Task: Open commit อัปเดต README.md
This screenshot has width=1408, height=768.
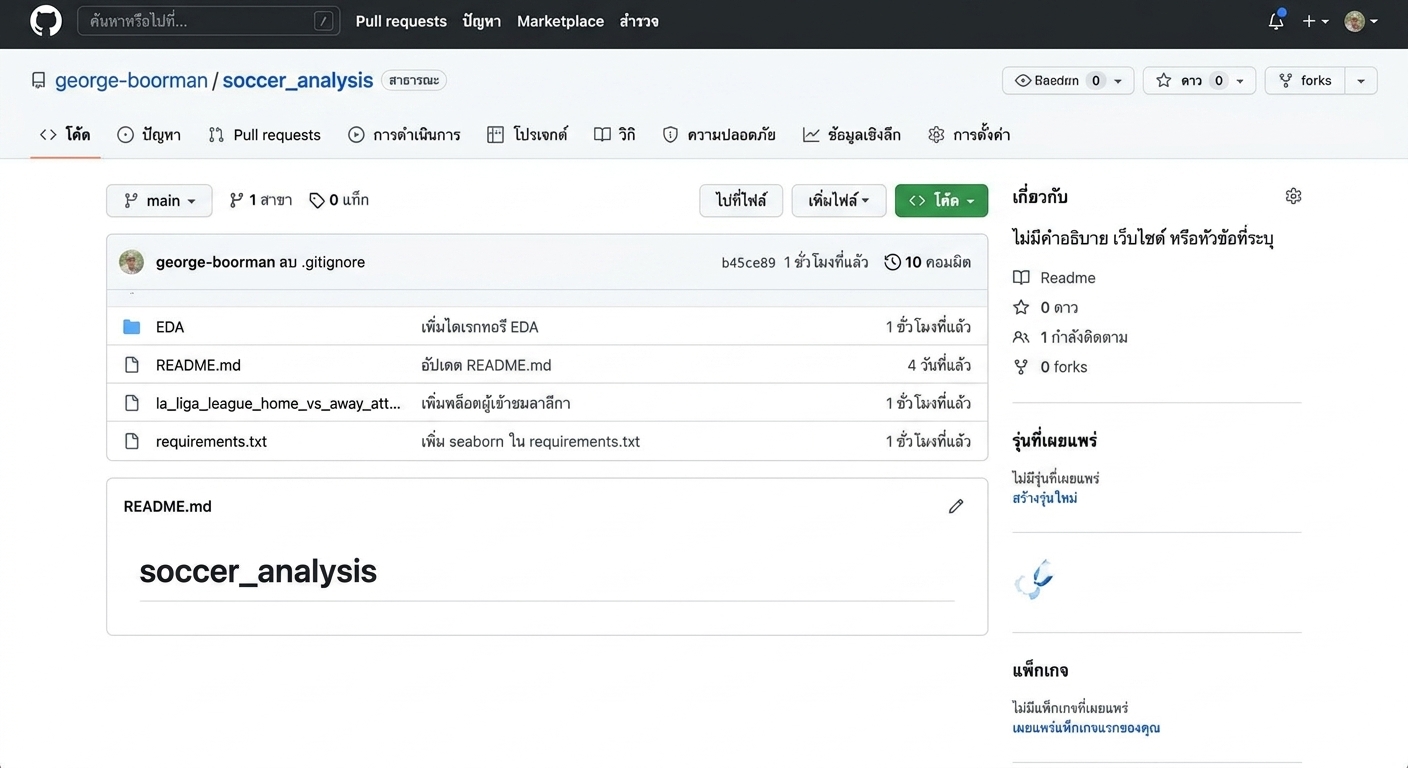Action: 486,365
